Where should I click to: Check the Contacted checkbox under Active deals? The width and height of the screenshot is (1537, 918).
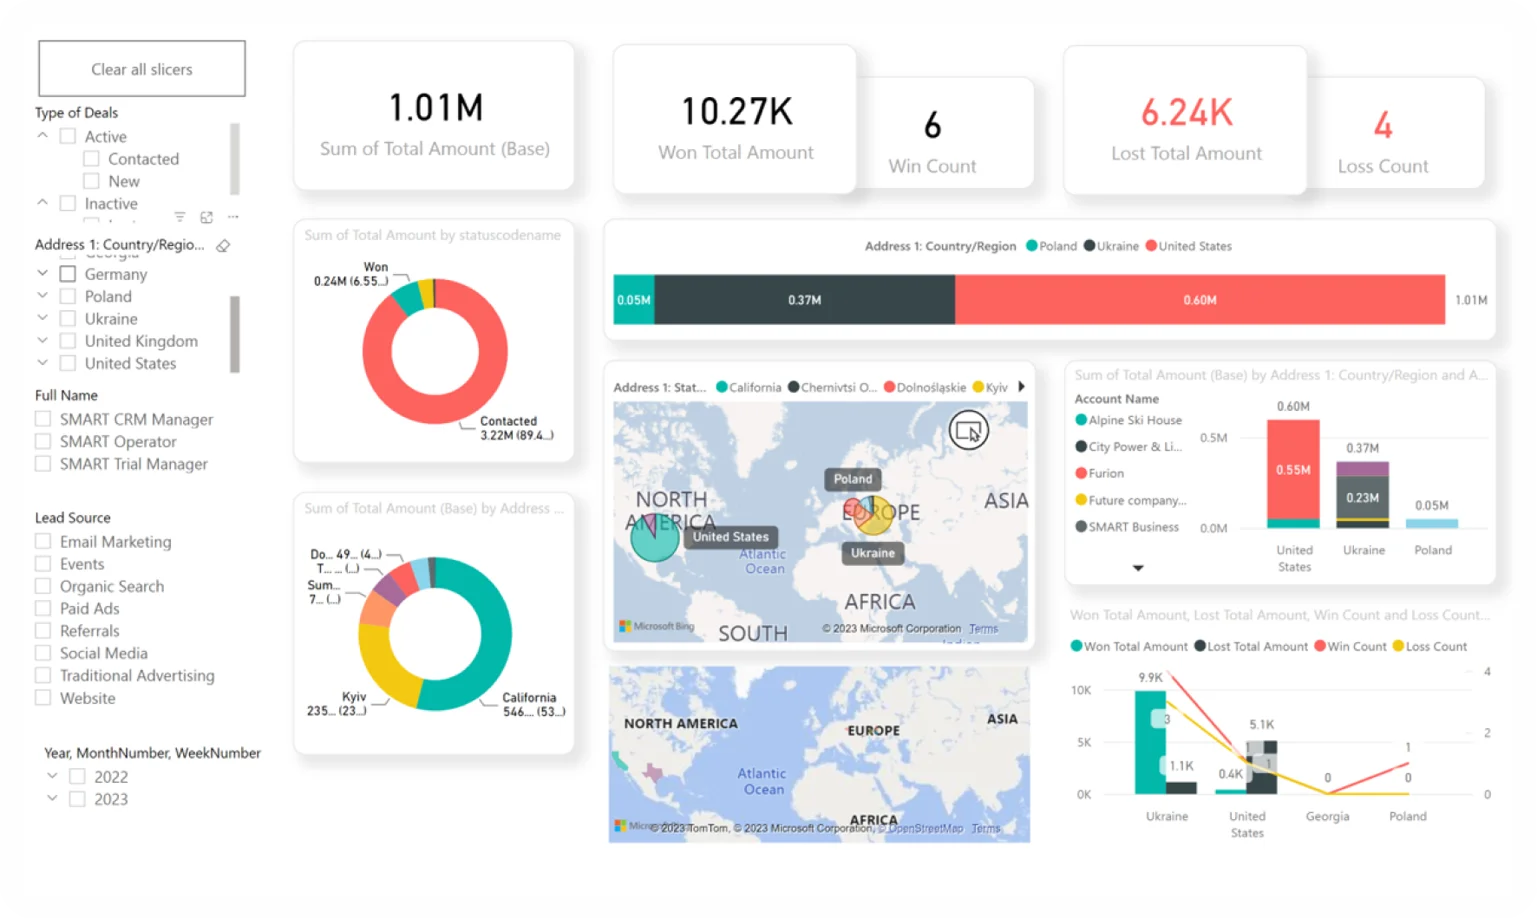(89, 158)
